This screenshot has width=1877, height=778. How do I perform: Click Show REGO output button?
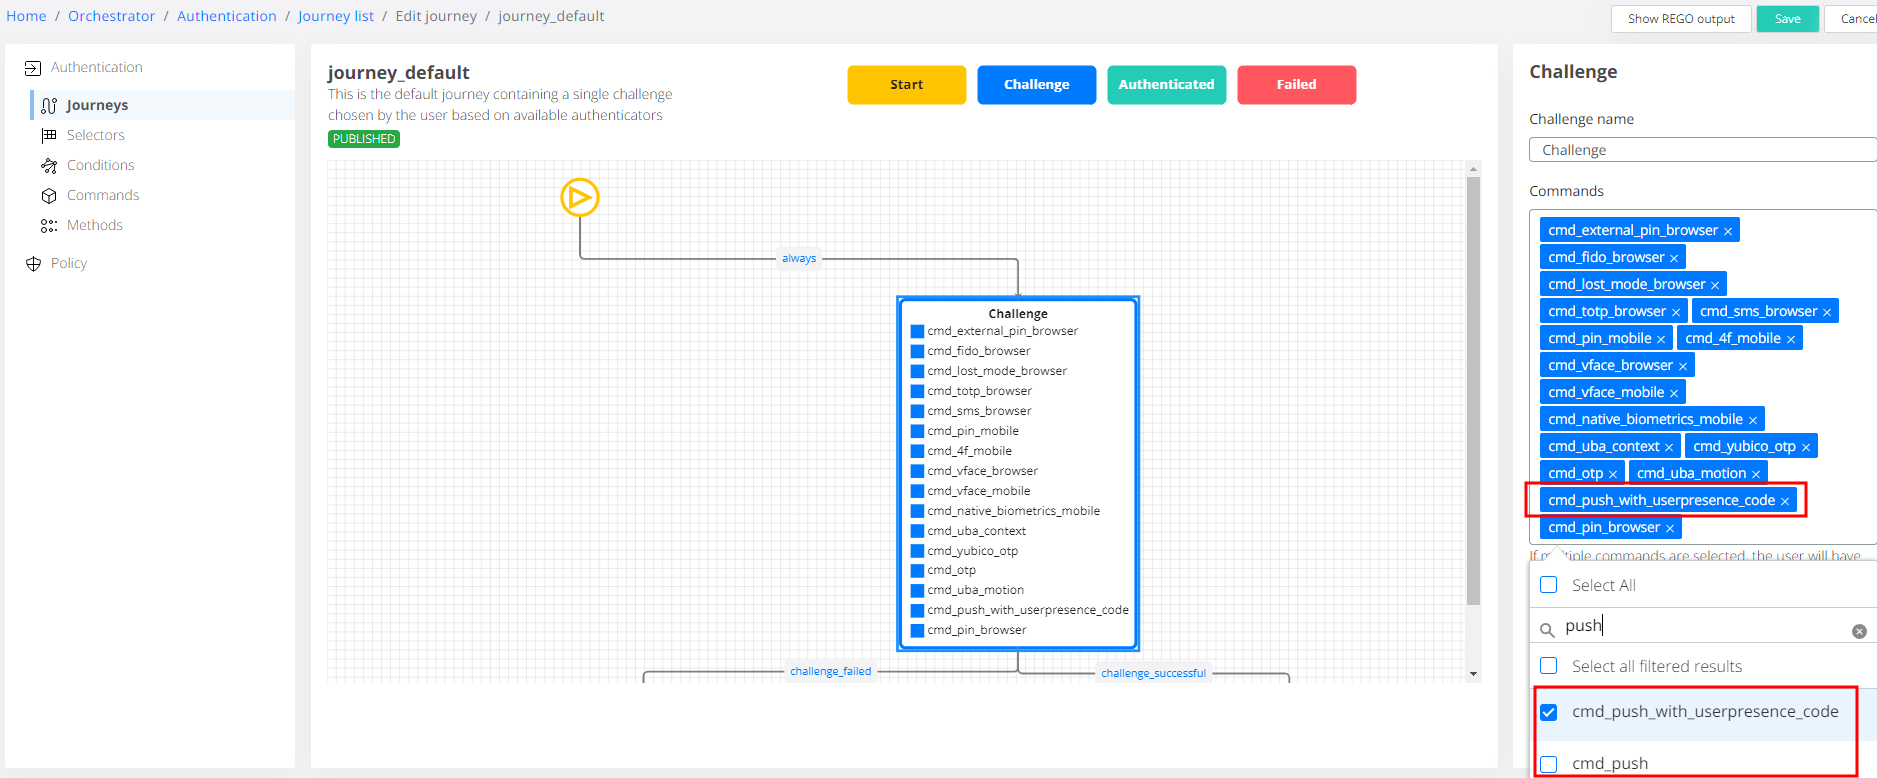pyautogui.click(x=1680, y=19)
